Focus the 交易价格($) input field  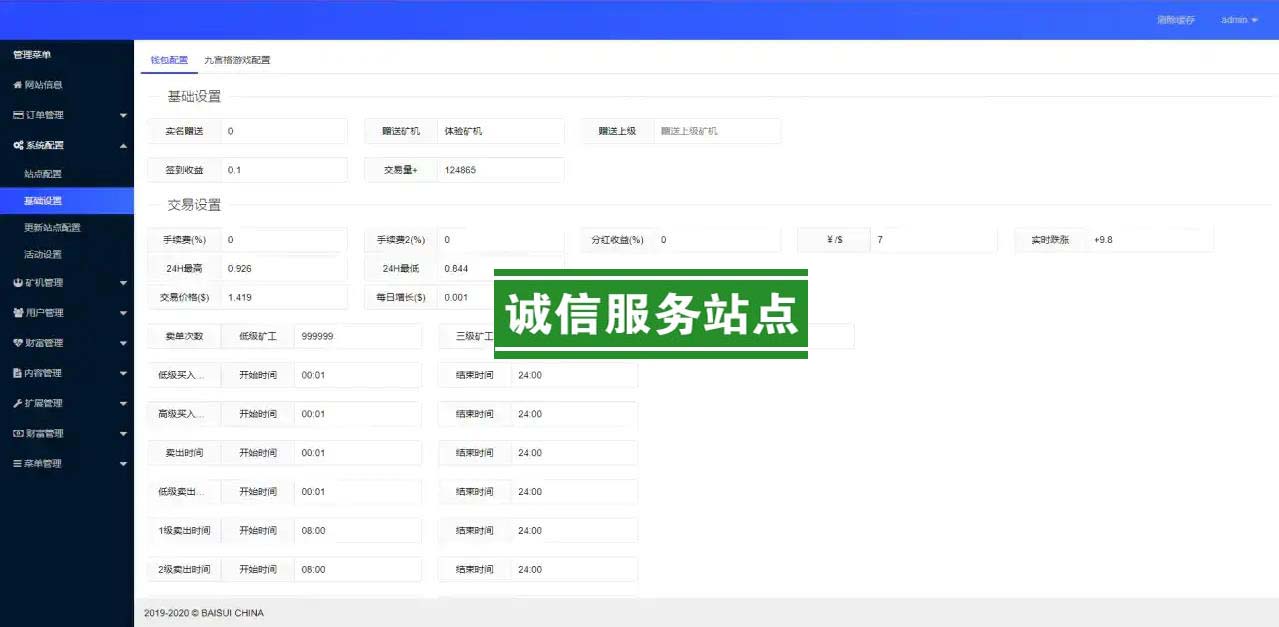click(284, 297)
